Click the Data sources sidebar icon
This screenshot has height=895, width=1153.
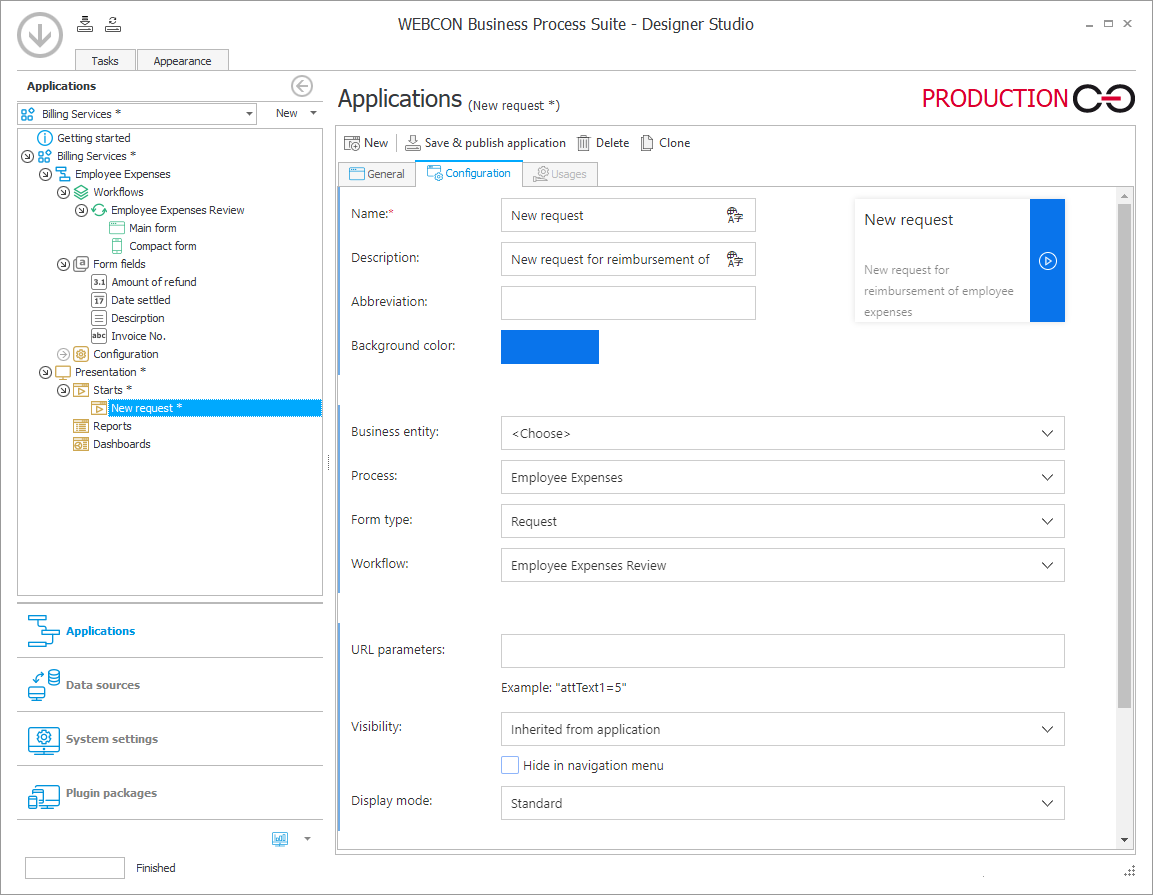(x=43, y=685)
